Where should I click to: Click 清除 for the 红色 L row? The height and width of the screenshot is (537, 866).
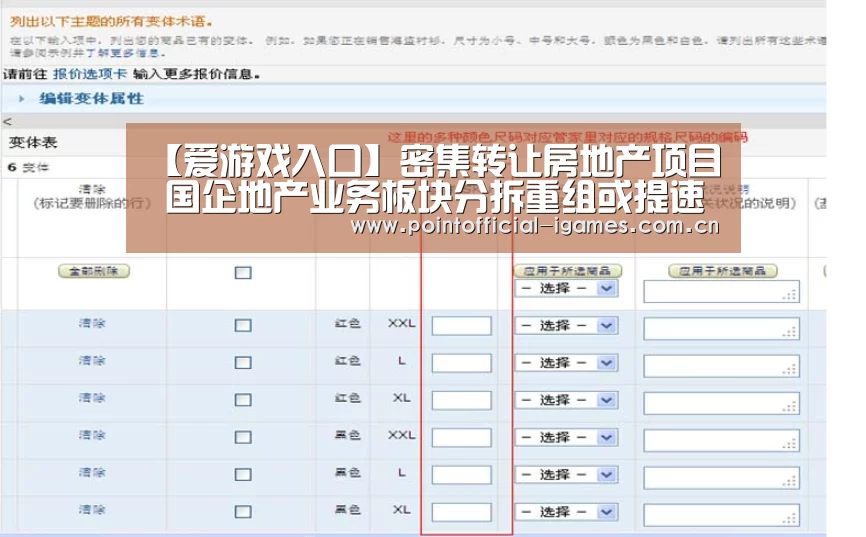coord(92,361)
